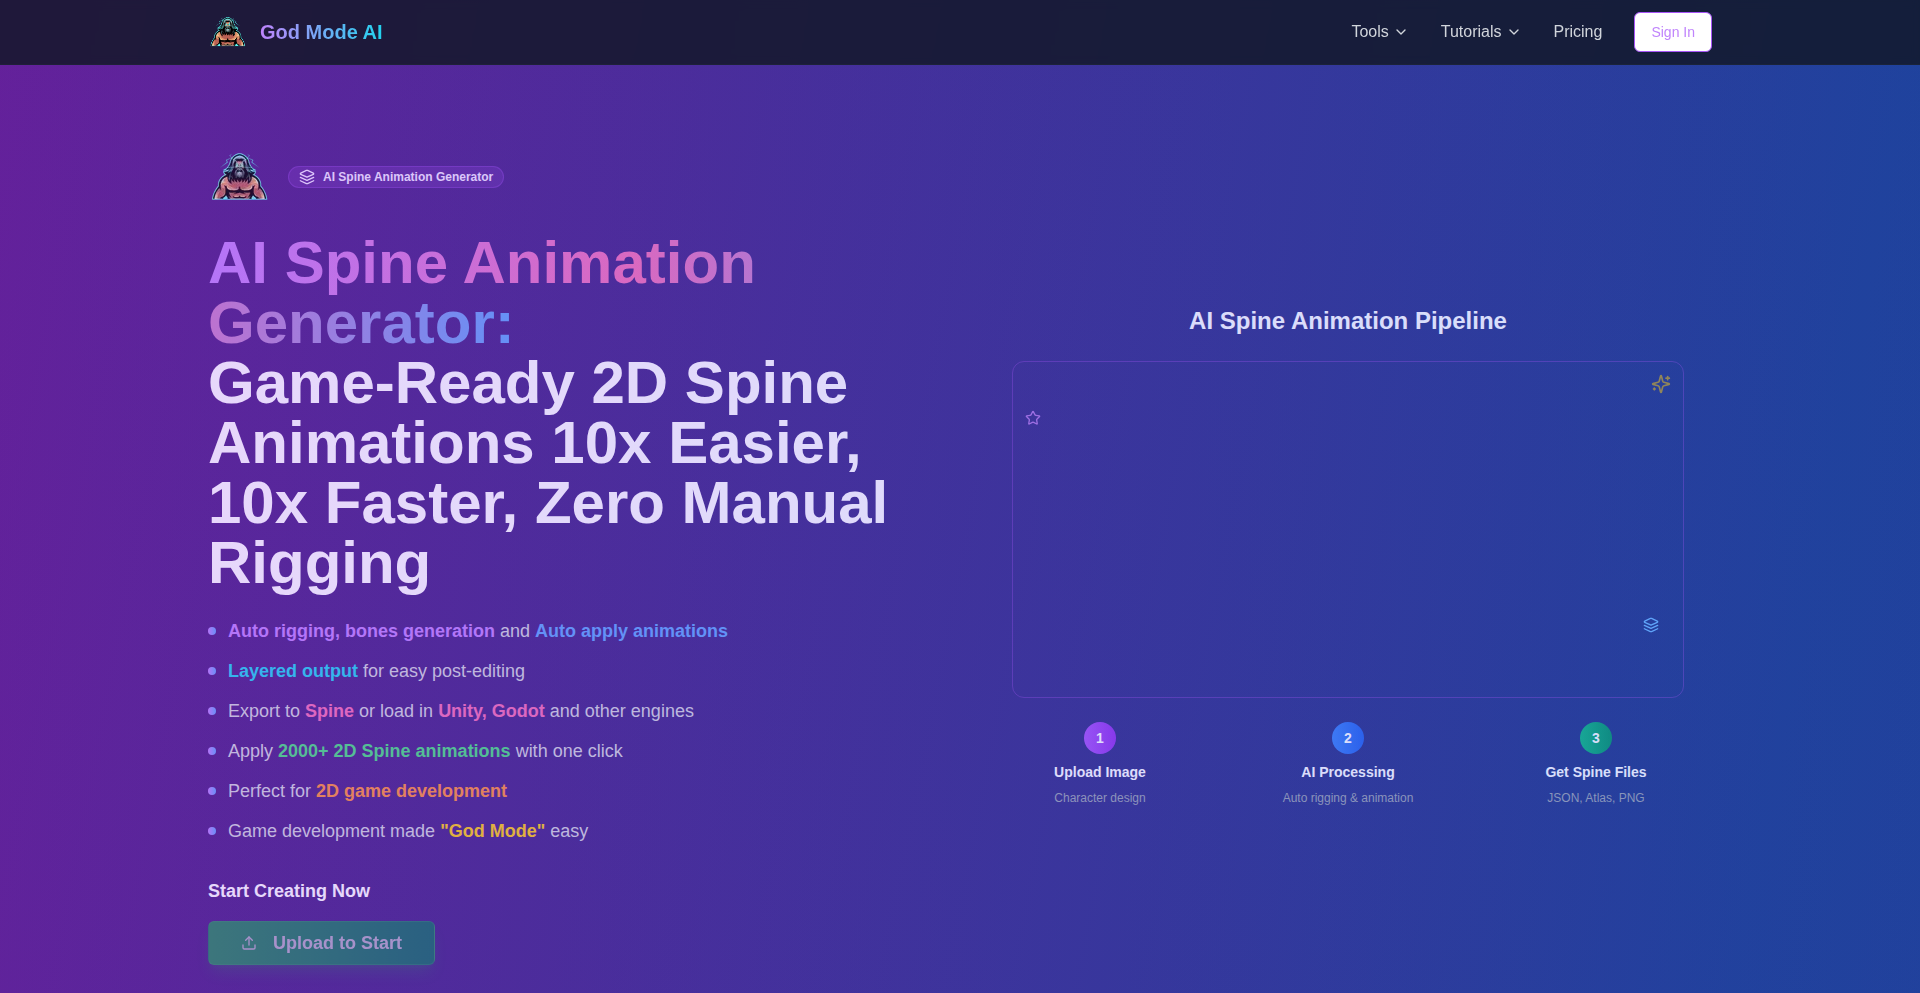This screenshot has height=993, width=1920.
Task: Click the layers icon in the Generator badge
Action: 307,177
